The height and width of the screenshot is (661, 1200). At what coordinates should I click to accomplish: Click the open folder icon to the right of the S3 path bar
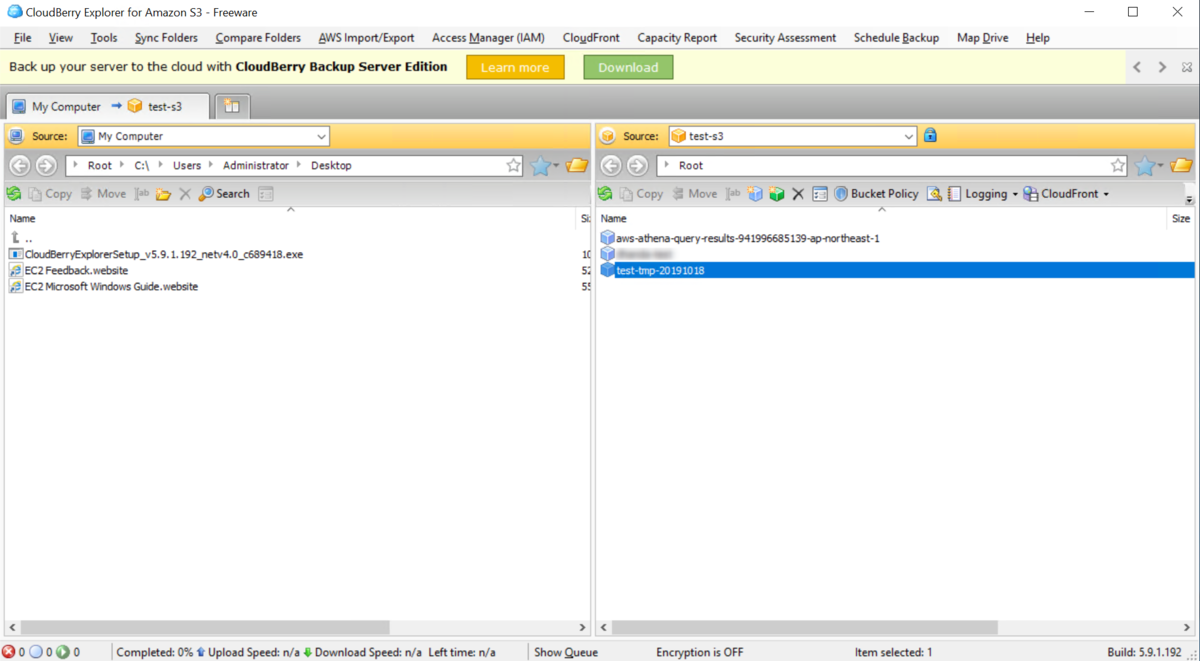[x=1181, y=165]
